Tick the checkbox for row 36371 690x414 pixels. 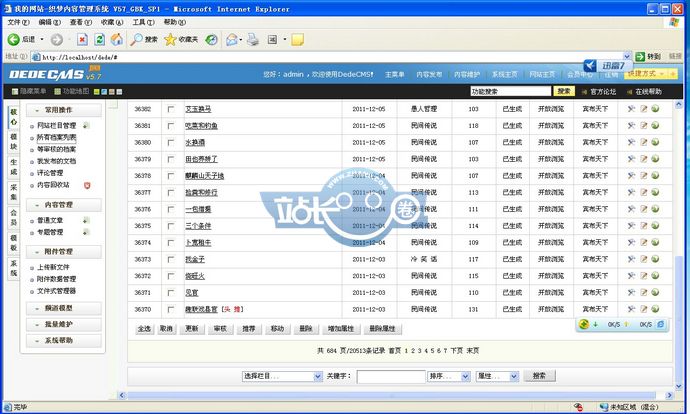pyautogui.click(x=171, y=293)
